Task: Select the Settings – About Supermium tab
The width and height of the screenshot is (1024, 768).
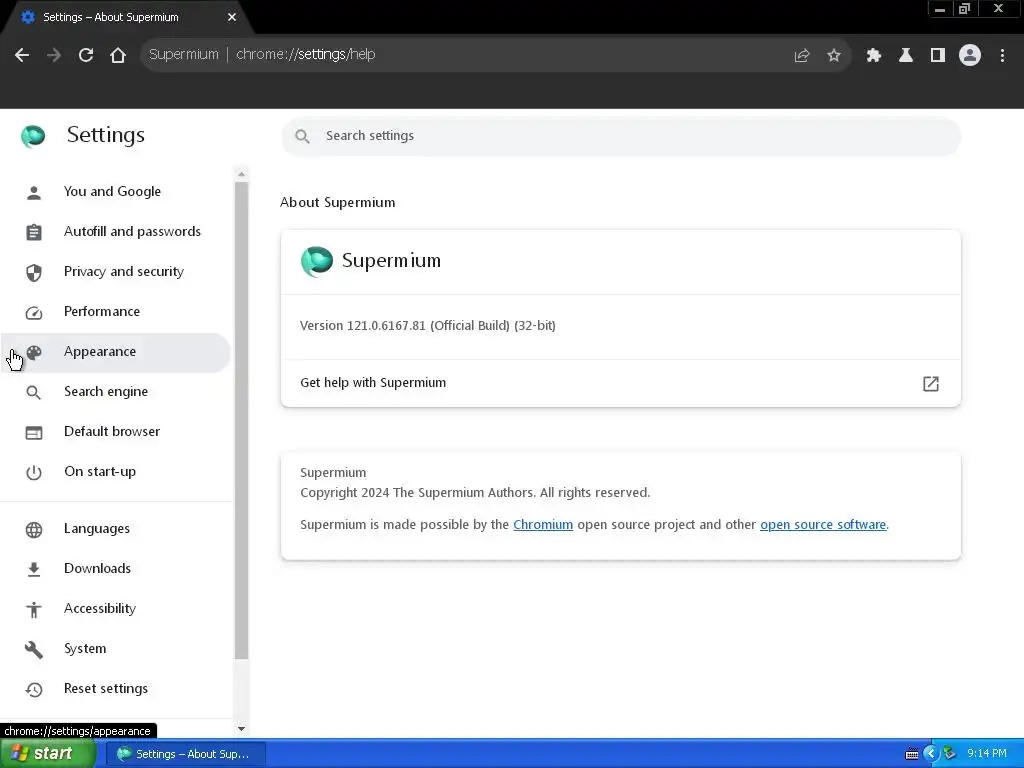Action: 124,17
